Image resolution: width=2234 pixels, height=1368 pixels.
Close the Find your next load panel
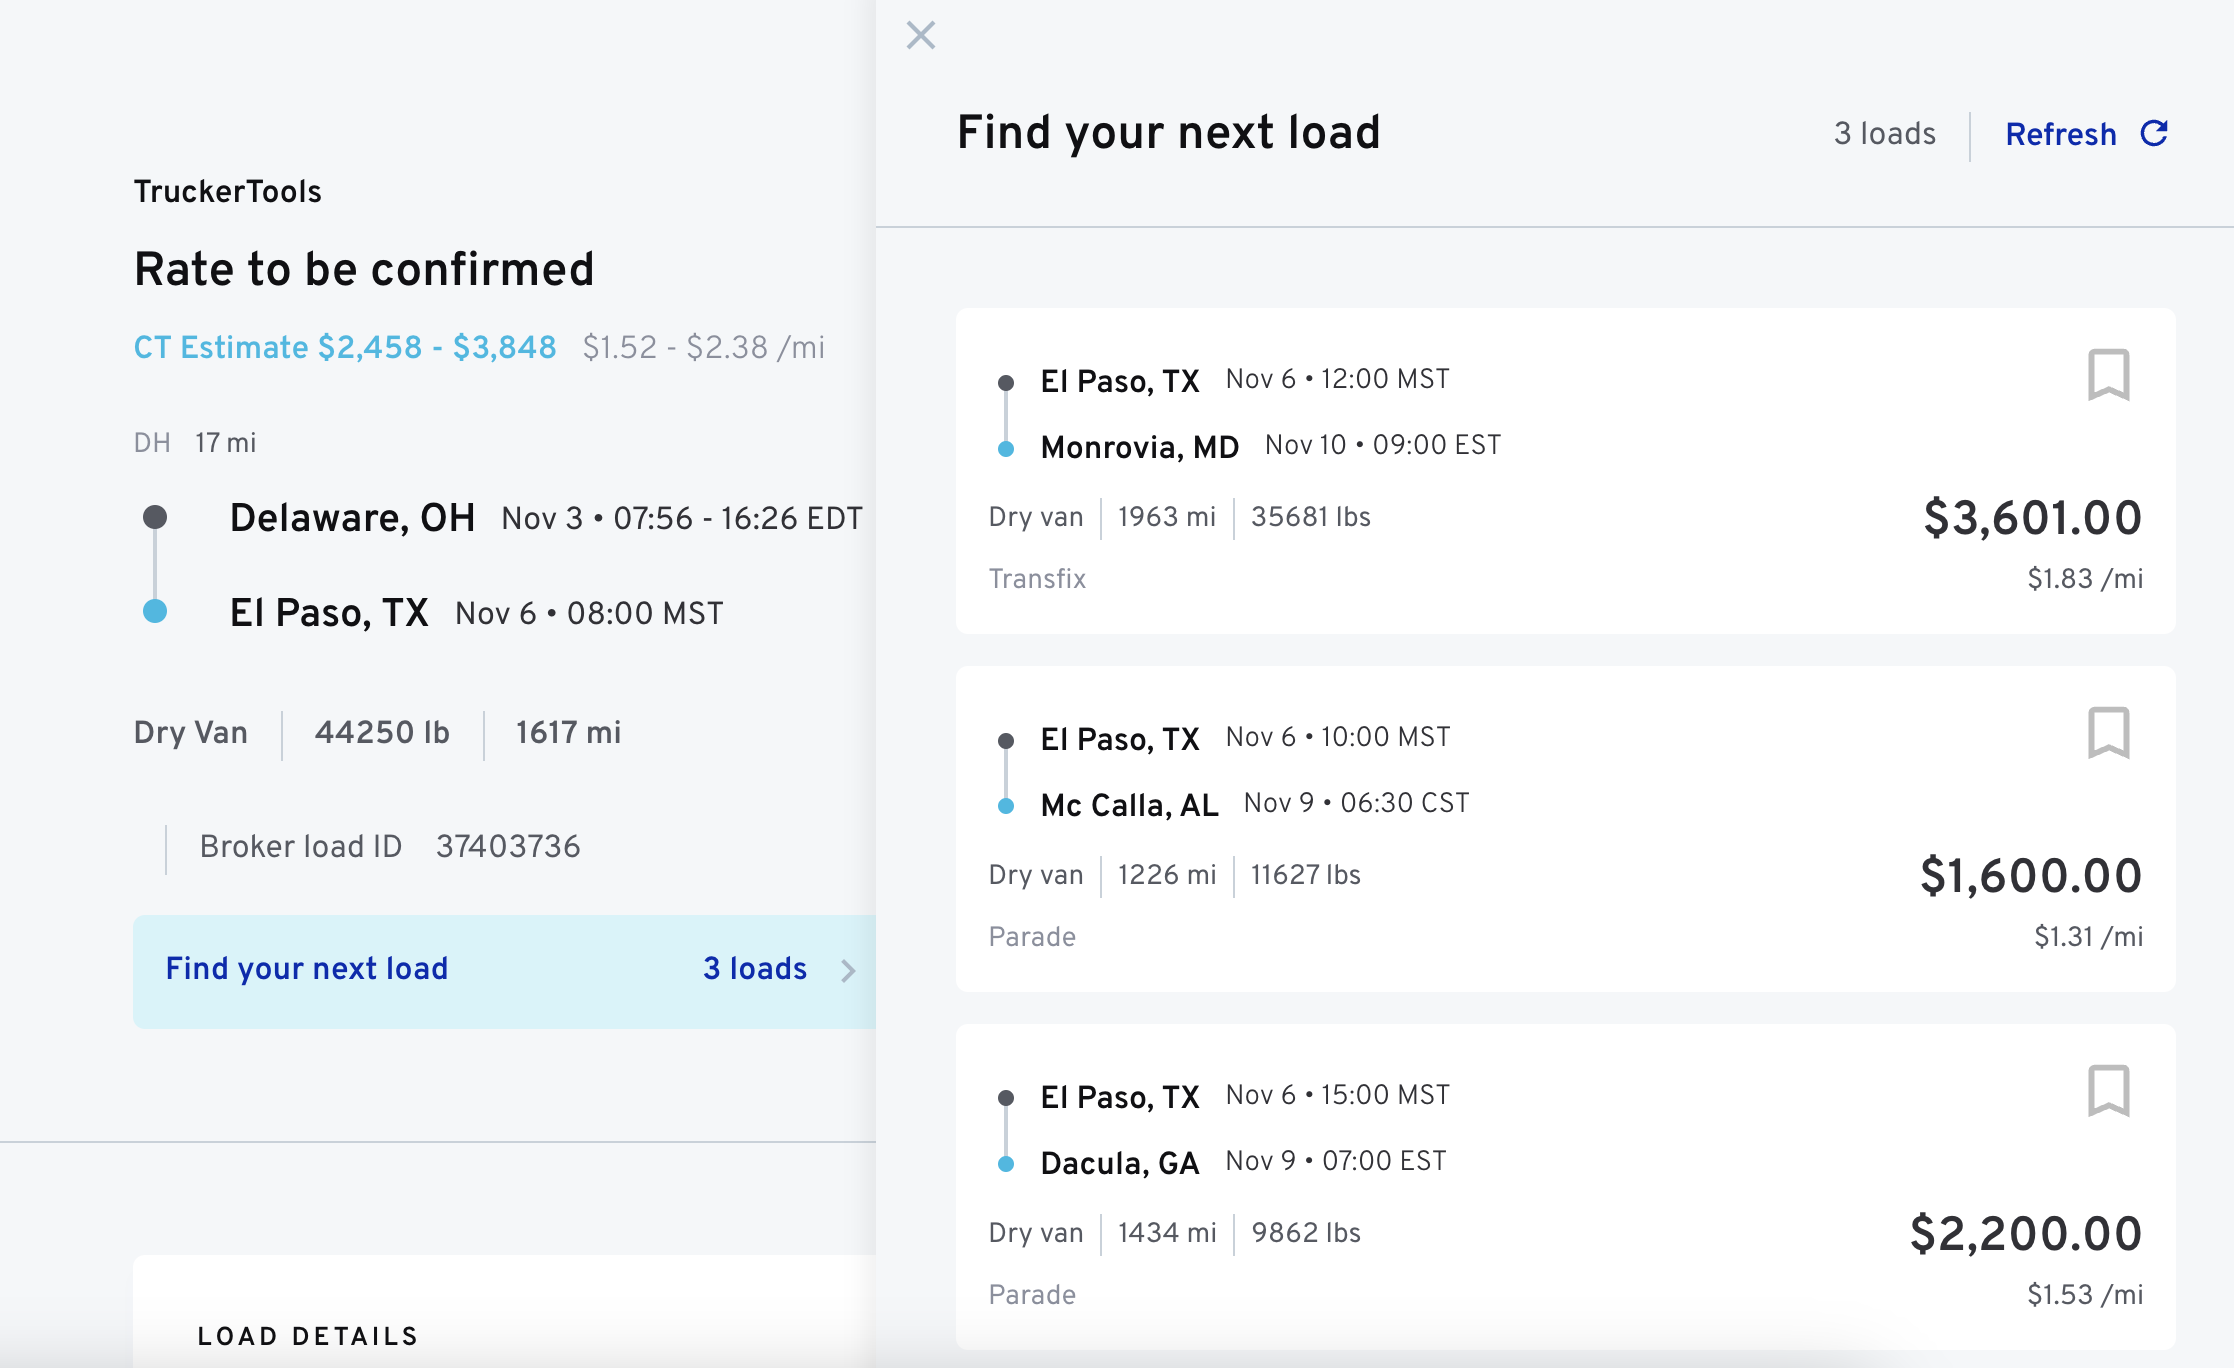[920, 36]
